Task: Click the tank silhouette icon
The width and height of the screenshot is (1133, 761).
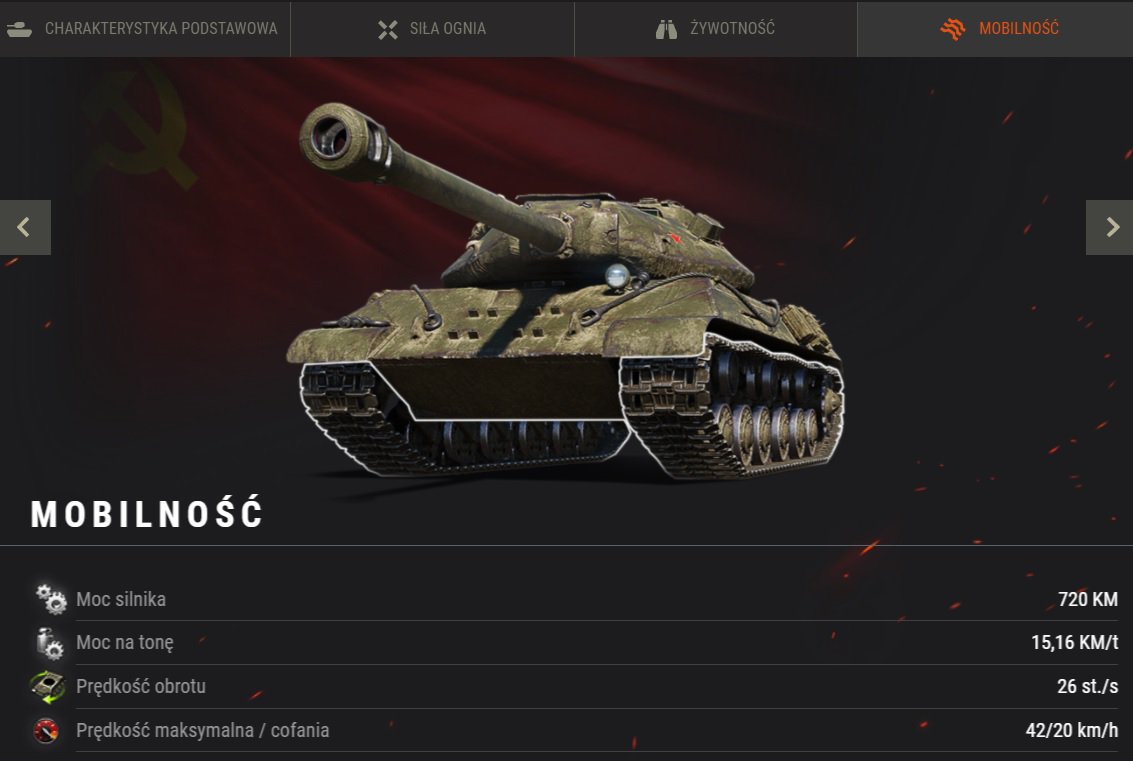Action: coord(19,29)
